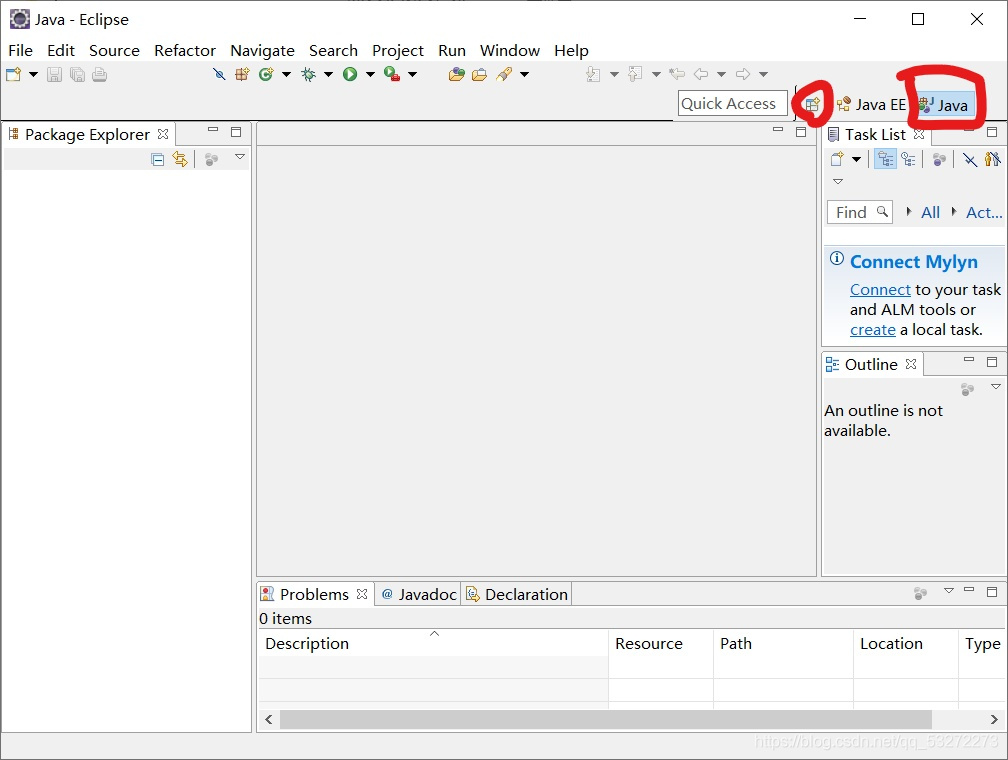Click the Problems horizontal scrollbar right arrow
Screen dimensions: 1008x760
[994, 719]
